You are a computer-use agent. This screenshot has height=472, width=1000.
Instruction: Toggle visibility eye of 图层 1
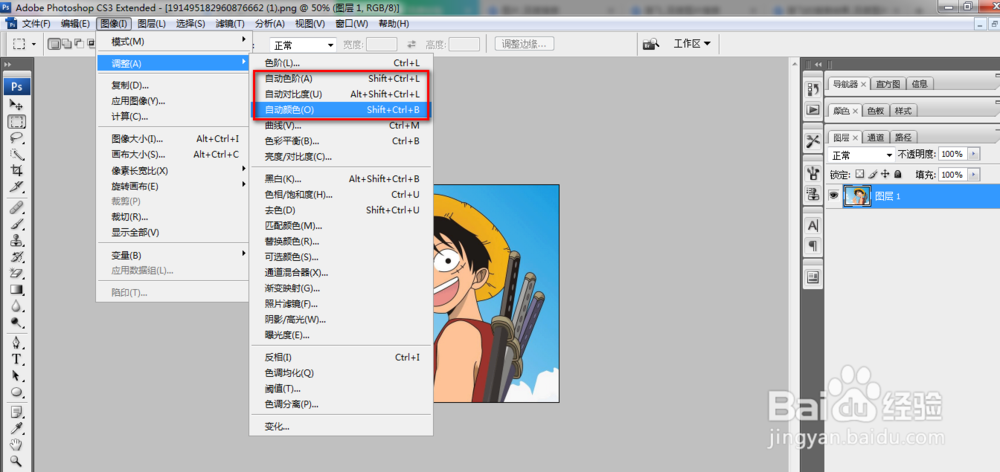tap(833, 196)
